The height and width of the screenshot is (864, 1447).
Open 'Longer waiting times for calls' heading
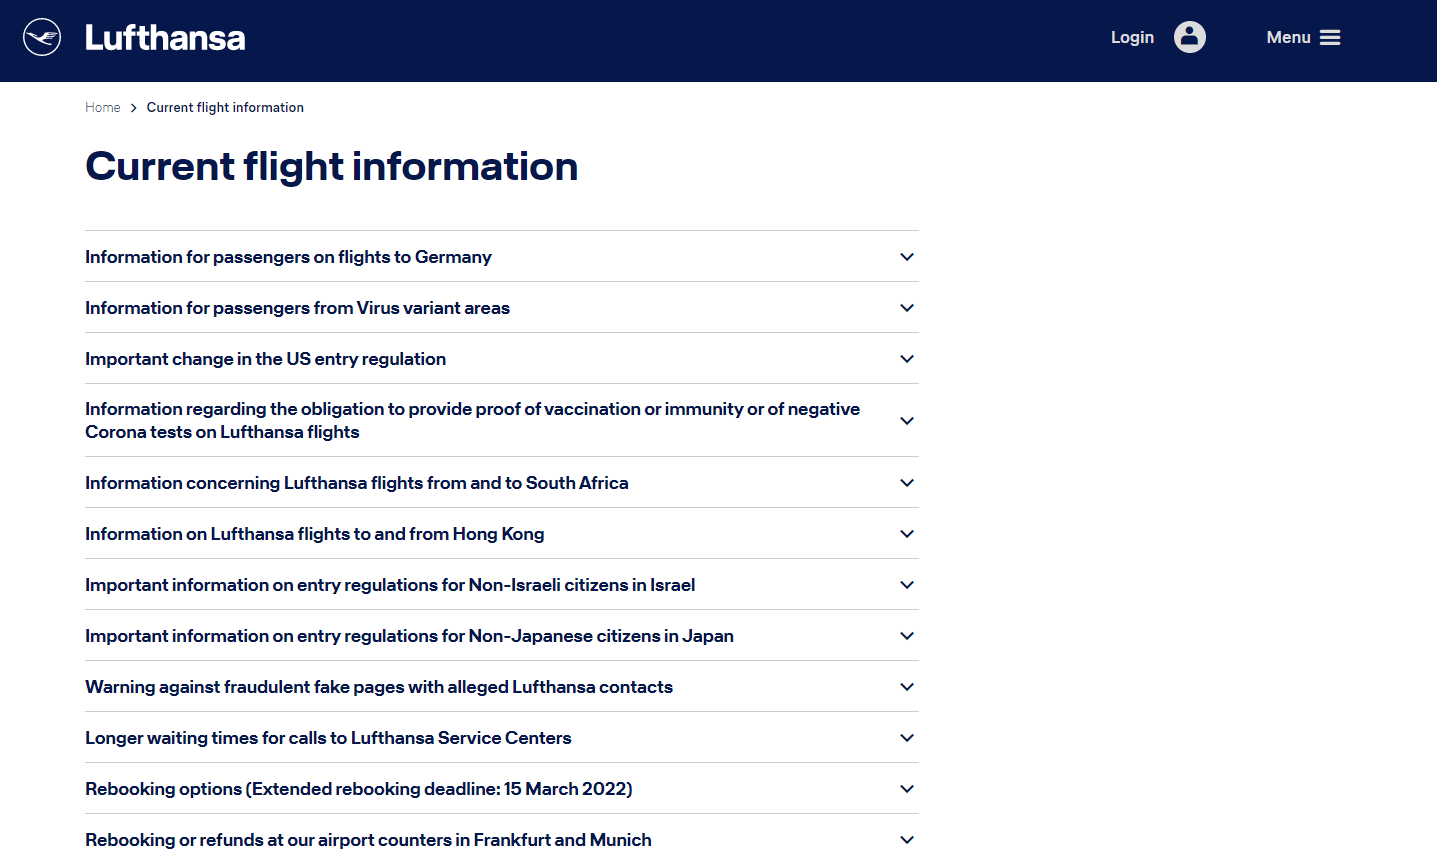(328, 738)
